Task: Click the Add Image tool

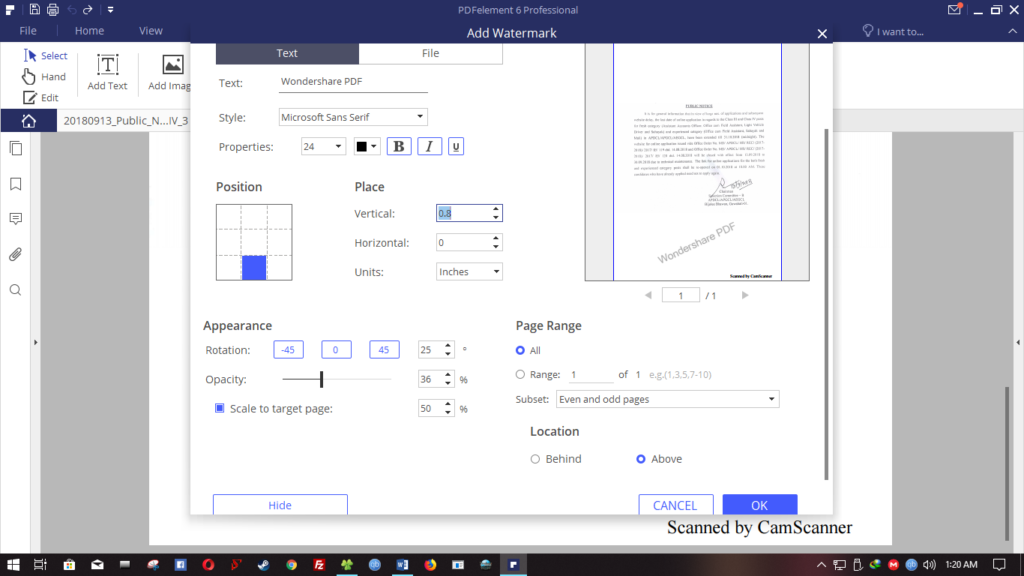Action: (x=169, y=72)
